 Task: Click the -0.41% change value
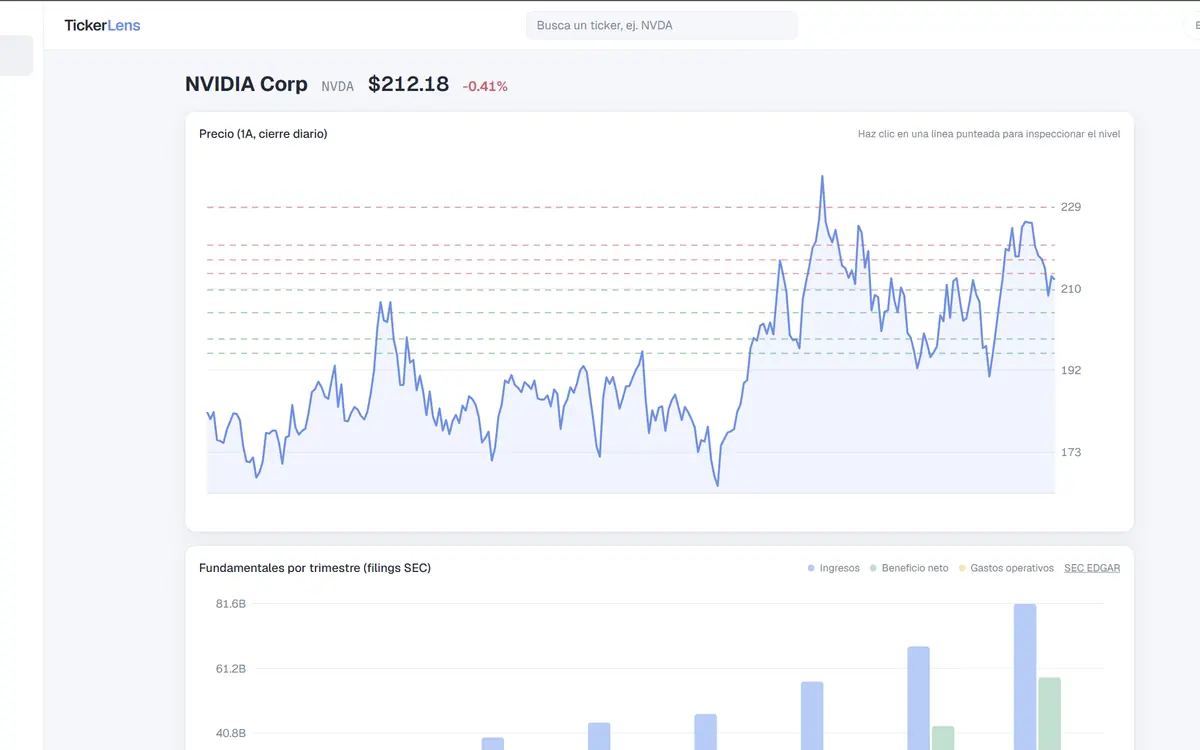[485, 87]
